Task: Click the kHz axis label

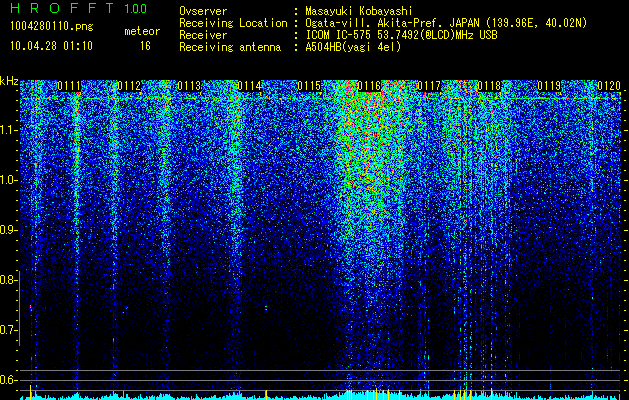Action: [x=9, y=81]
